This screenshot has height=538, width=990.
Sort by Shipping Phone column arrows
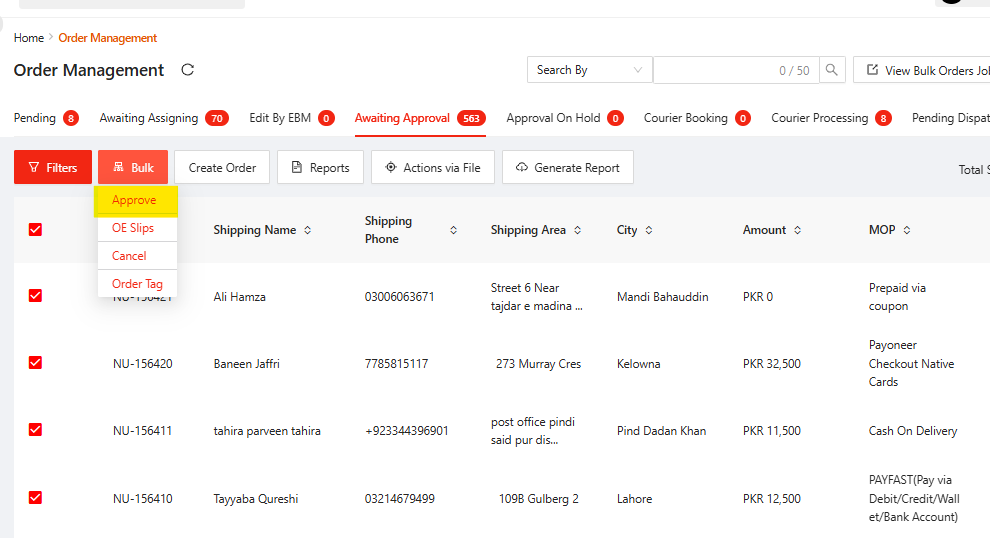point(453,230)
